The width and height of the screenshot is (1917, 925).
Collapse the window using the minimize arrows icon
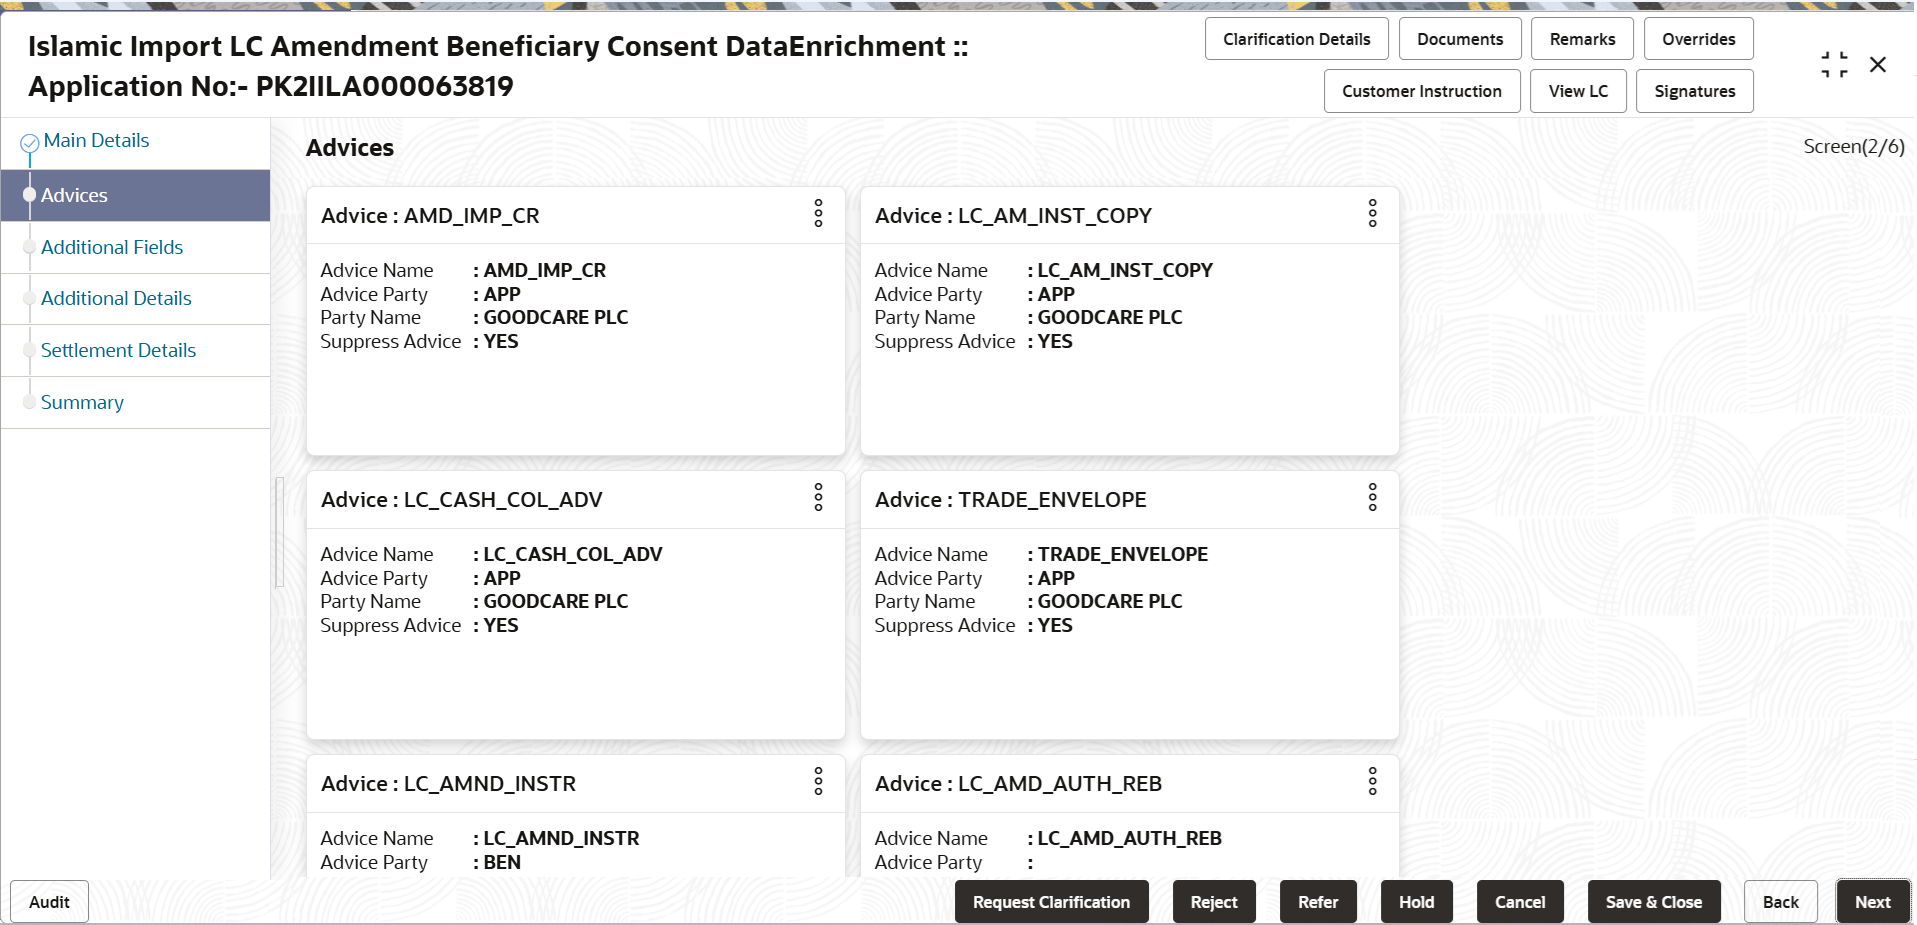1834,65
